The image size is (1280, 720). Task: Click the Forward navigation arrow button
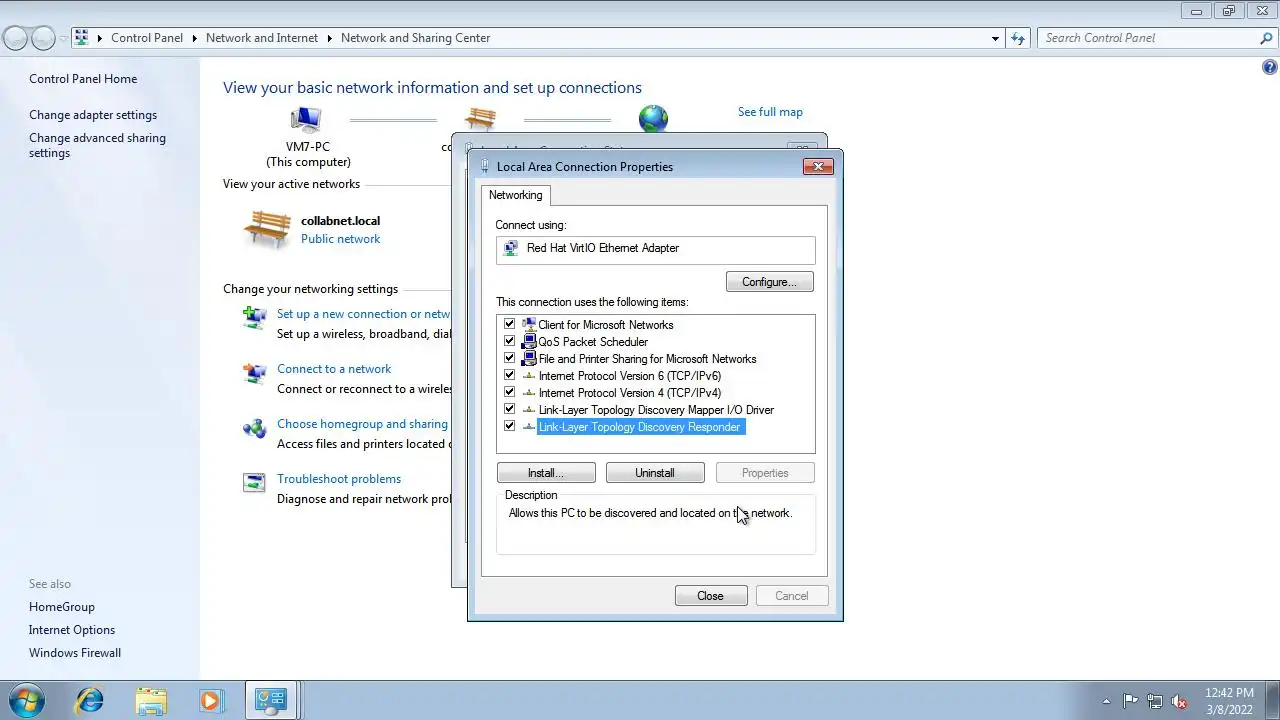tap(43, 38)
